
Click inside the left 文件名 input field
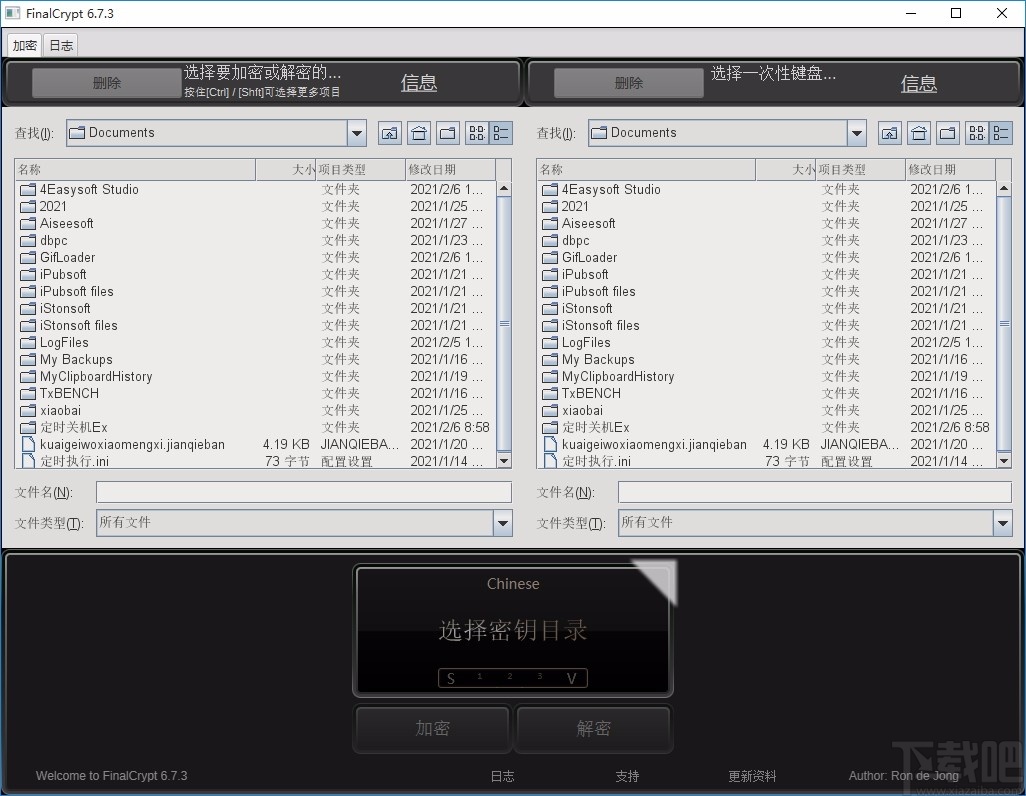[300, 491]
